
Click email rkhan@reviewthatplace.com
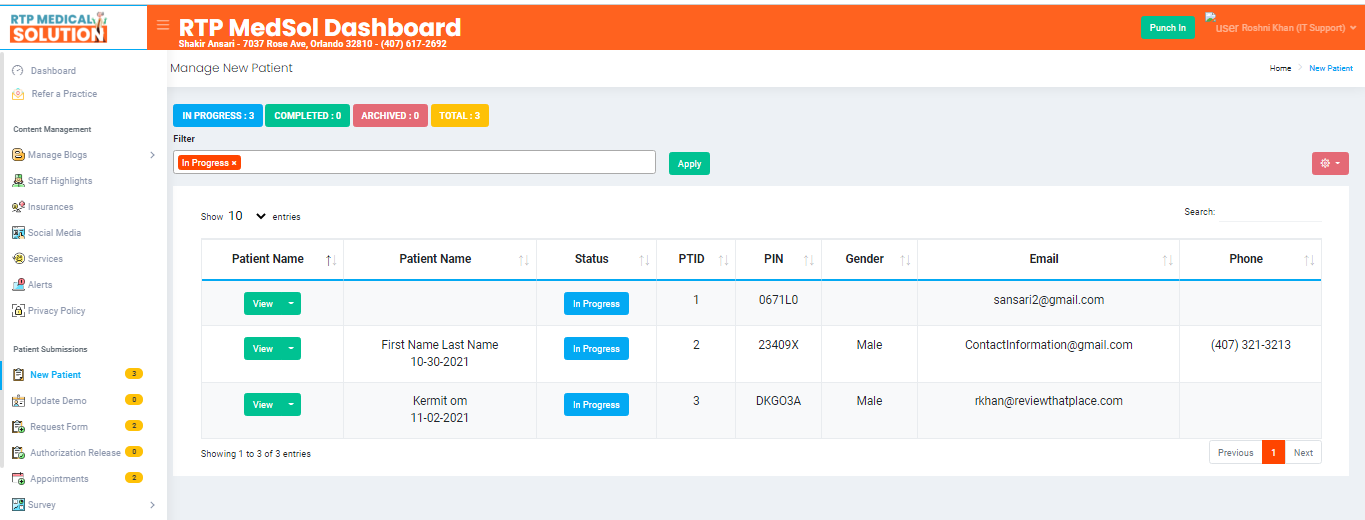(x=1048, y=401)
